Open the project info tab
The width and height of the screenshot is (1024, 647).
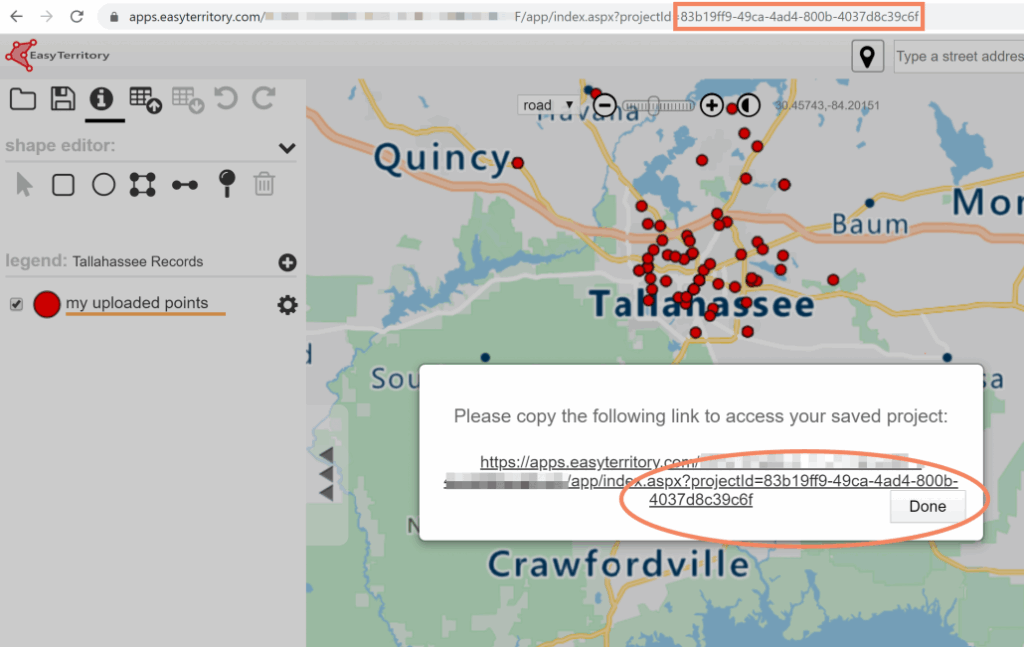tap(102, 98)
